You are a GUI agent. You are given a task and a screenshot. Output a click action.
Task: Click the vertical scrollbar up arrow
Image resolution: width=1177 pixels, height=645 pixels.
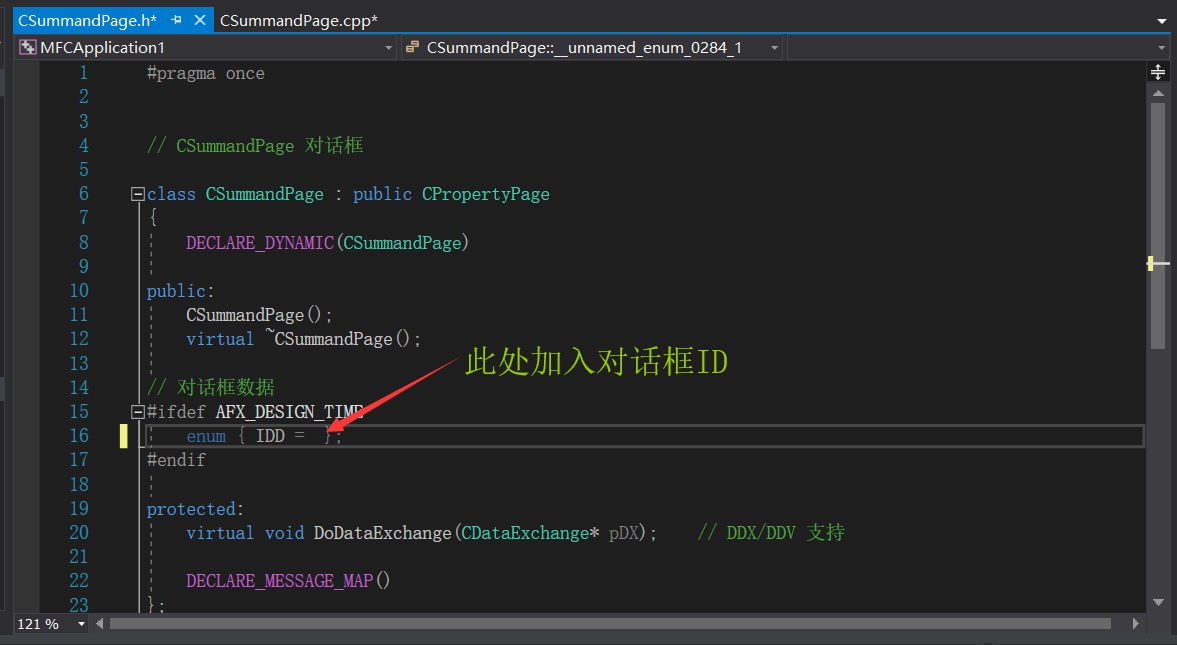point(1157,92)
